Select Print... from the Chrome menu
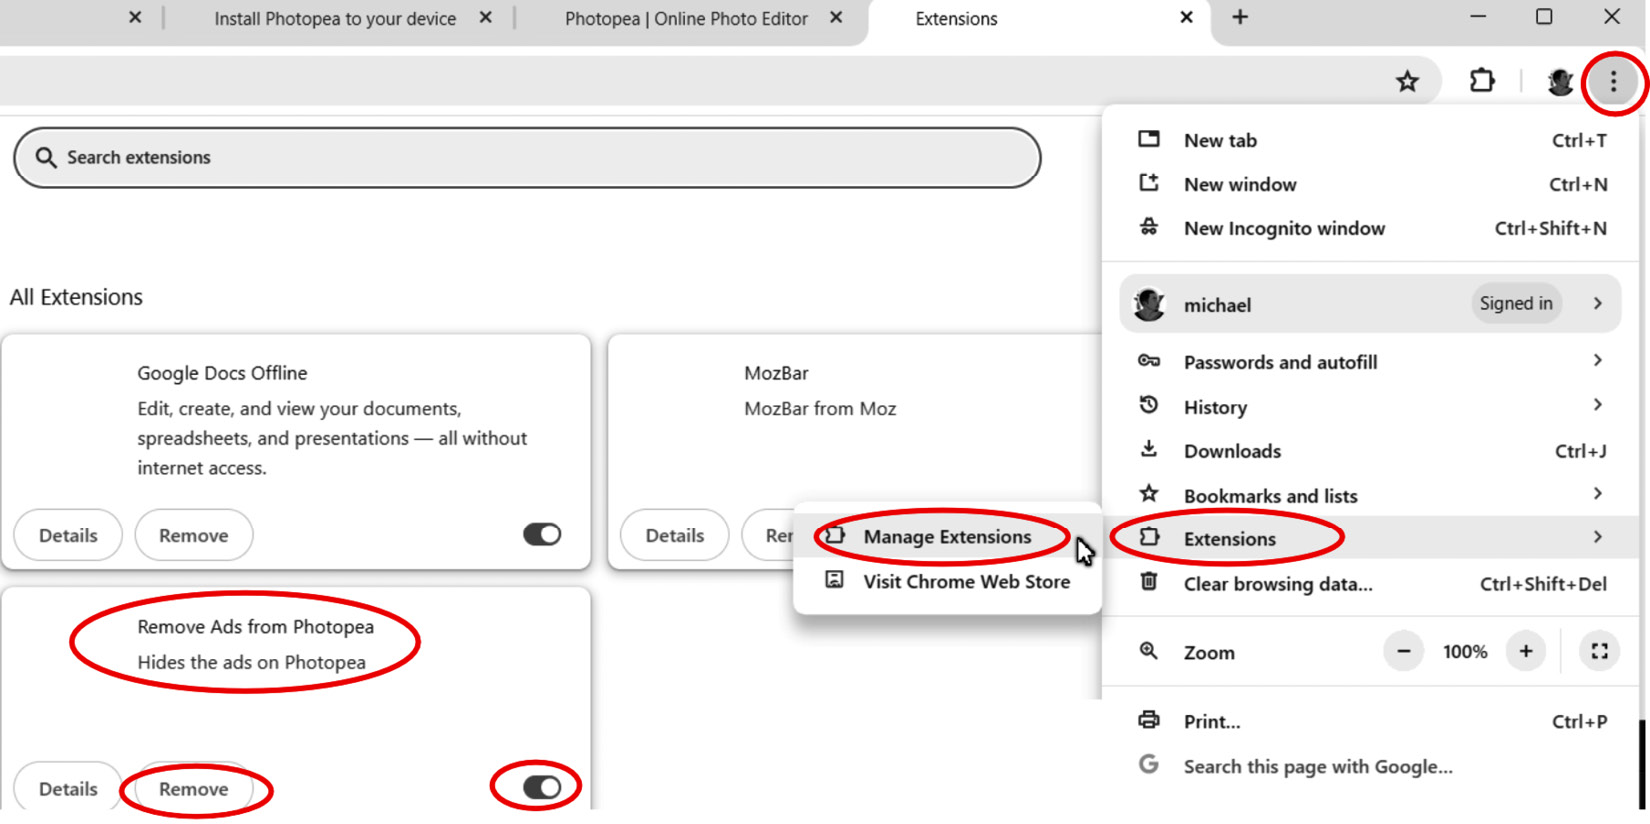 click(x=1371, y=721)
